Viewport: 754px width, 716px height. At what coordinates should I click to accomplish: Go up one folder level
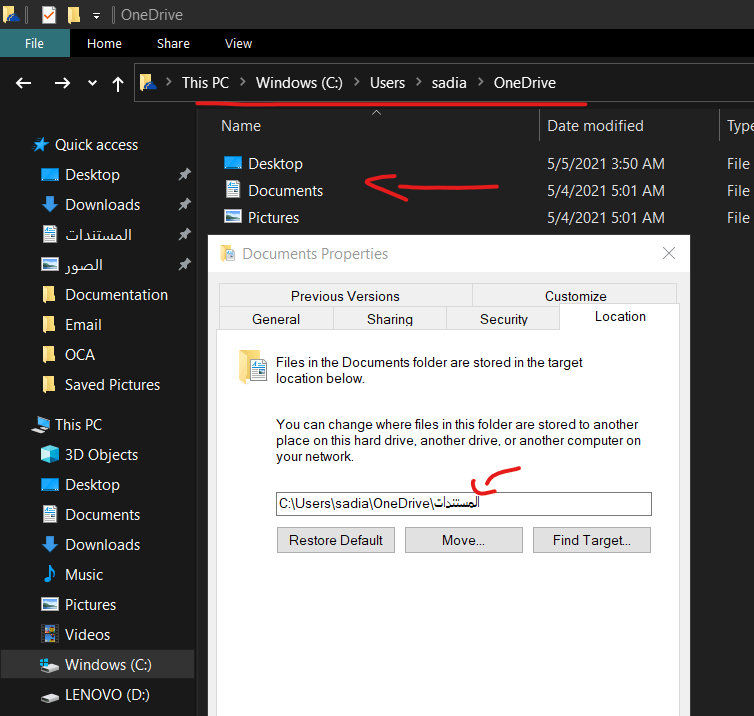(118, 84)
